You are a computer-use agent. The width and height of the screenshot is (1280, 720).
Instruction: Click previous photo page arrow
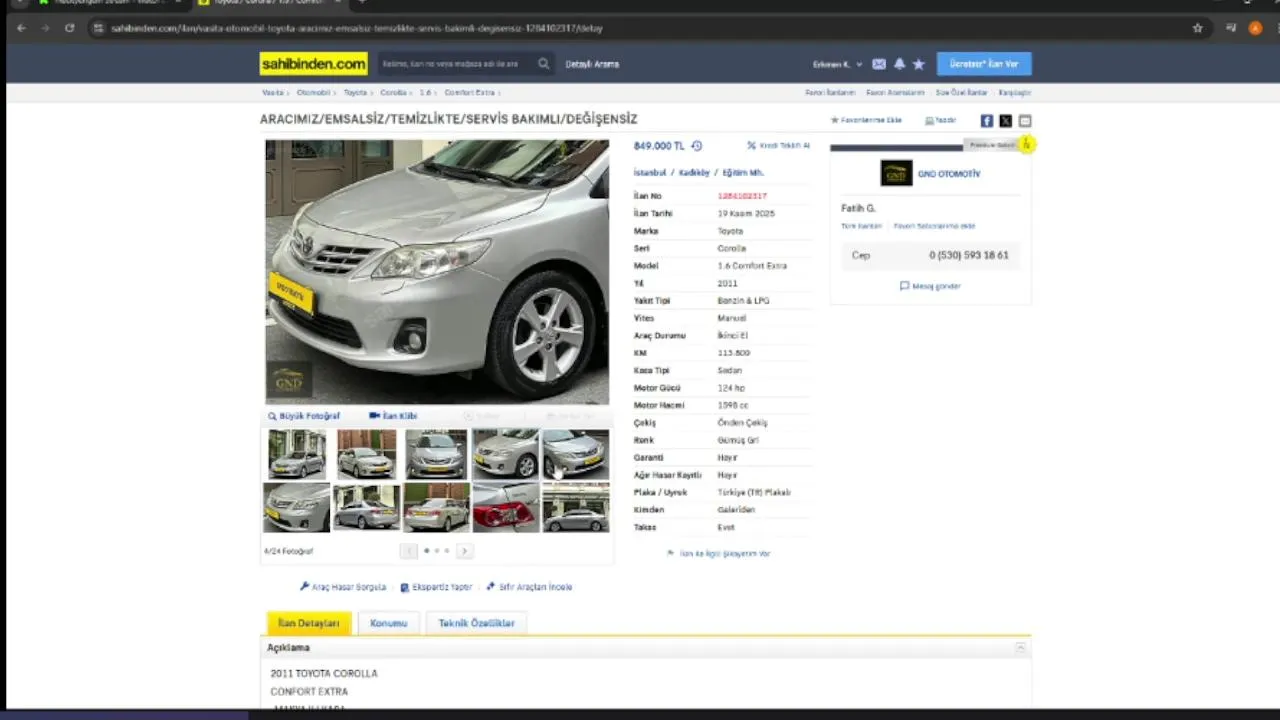coord(408,551)
